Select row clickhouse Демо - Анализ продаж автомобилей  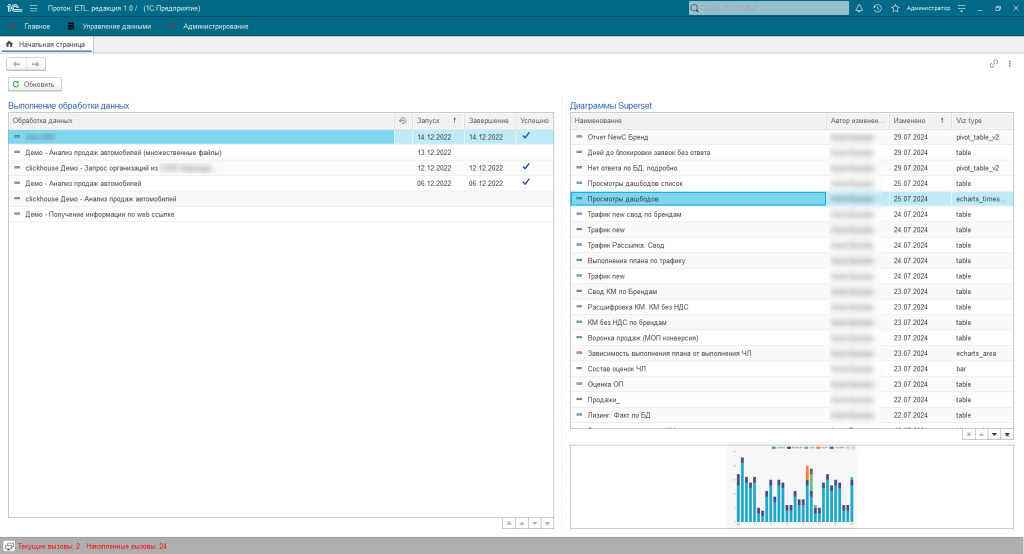tap(281, 199)
